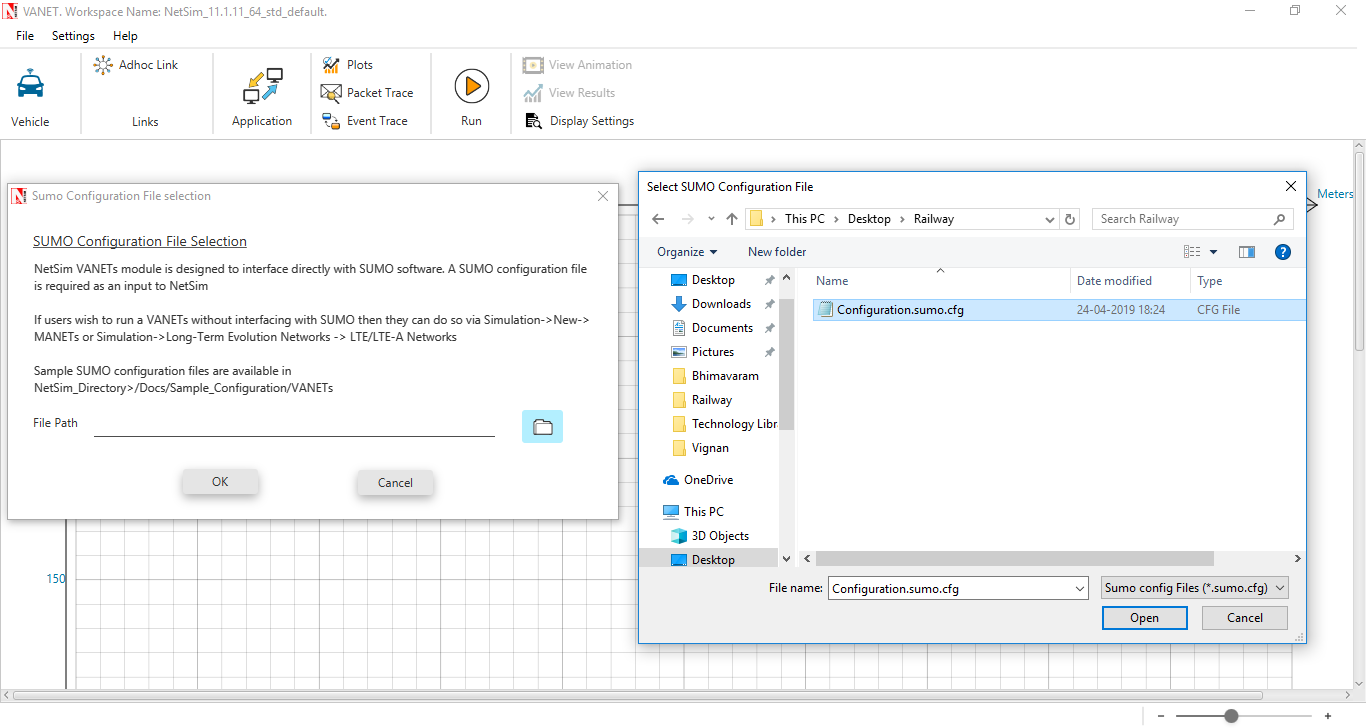Open Downloads quick access folder
The height and width of the screenshot is (728, 1366).
[711, 304]
